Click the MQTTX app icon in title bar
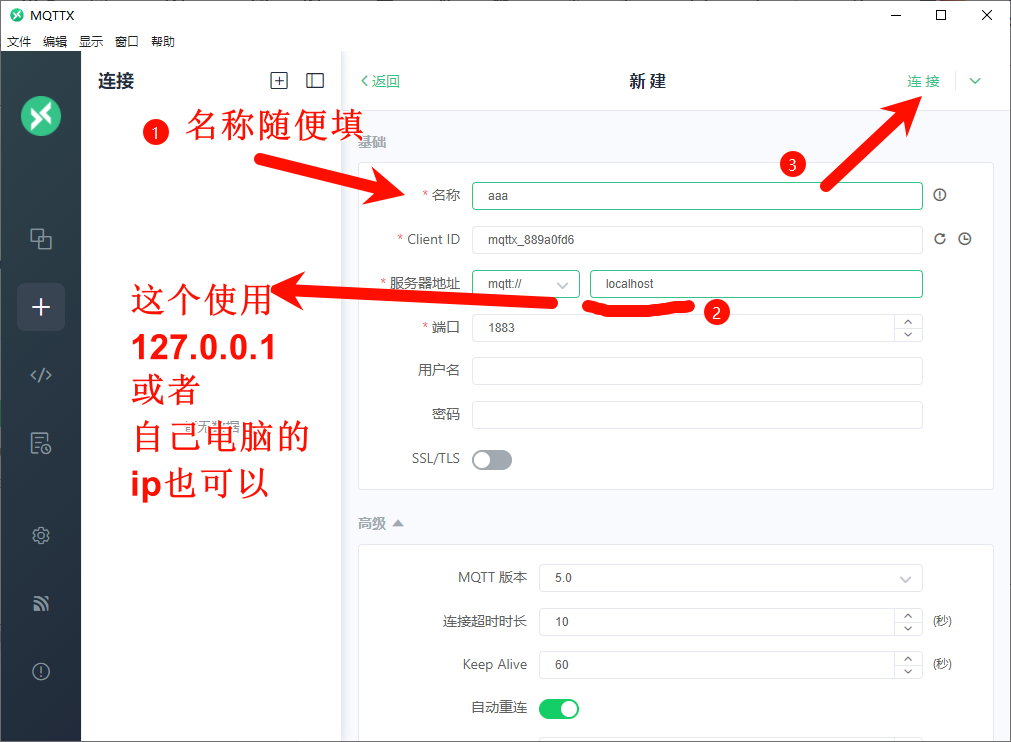1011x742 pixels. coord(17,15)
